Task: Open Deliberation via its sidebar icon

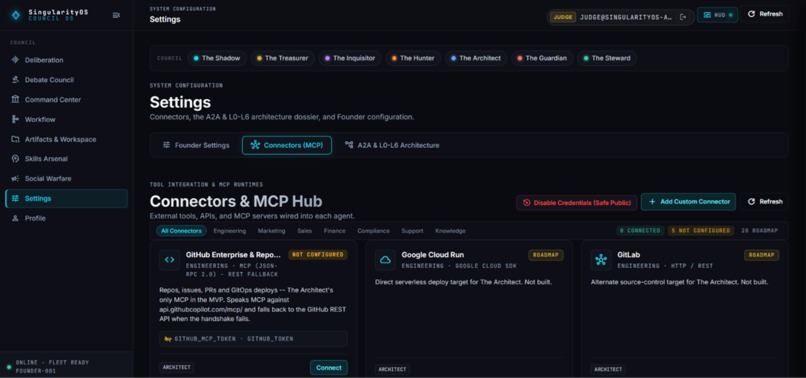Action: click(15, 60)
